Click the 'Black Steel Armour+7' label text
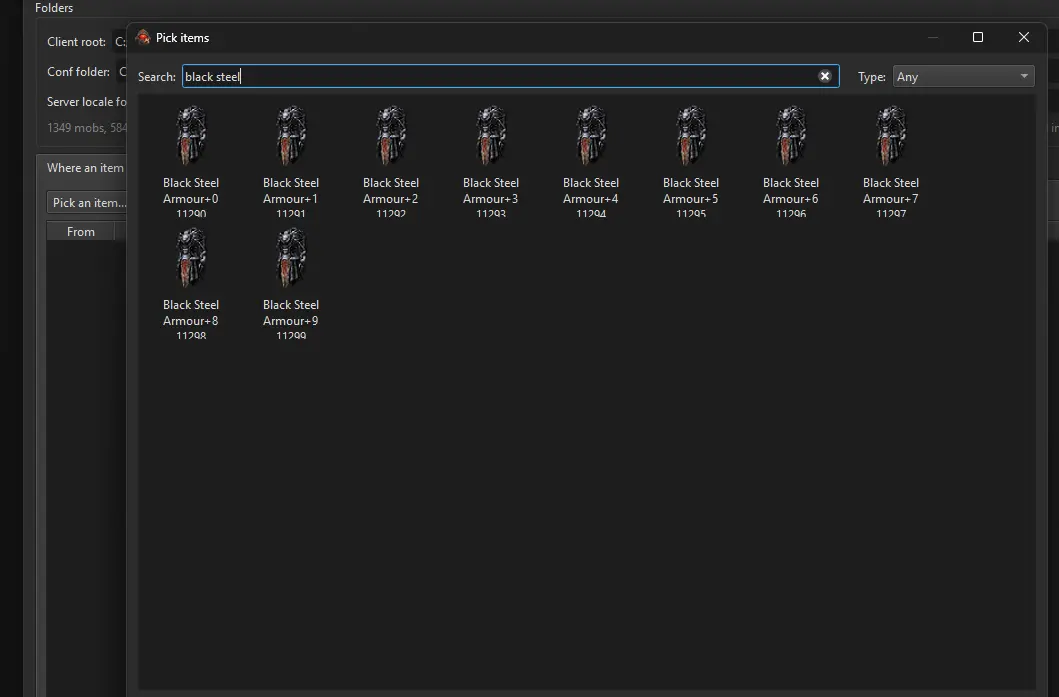This screenshot has height=697, width=1059. pyautogui.click(x=891, y=190)
